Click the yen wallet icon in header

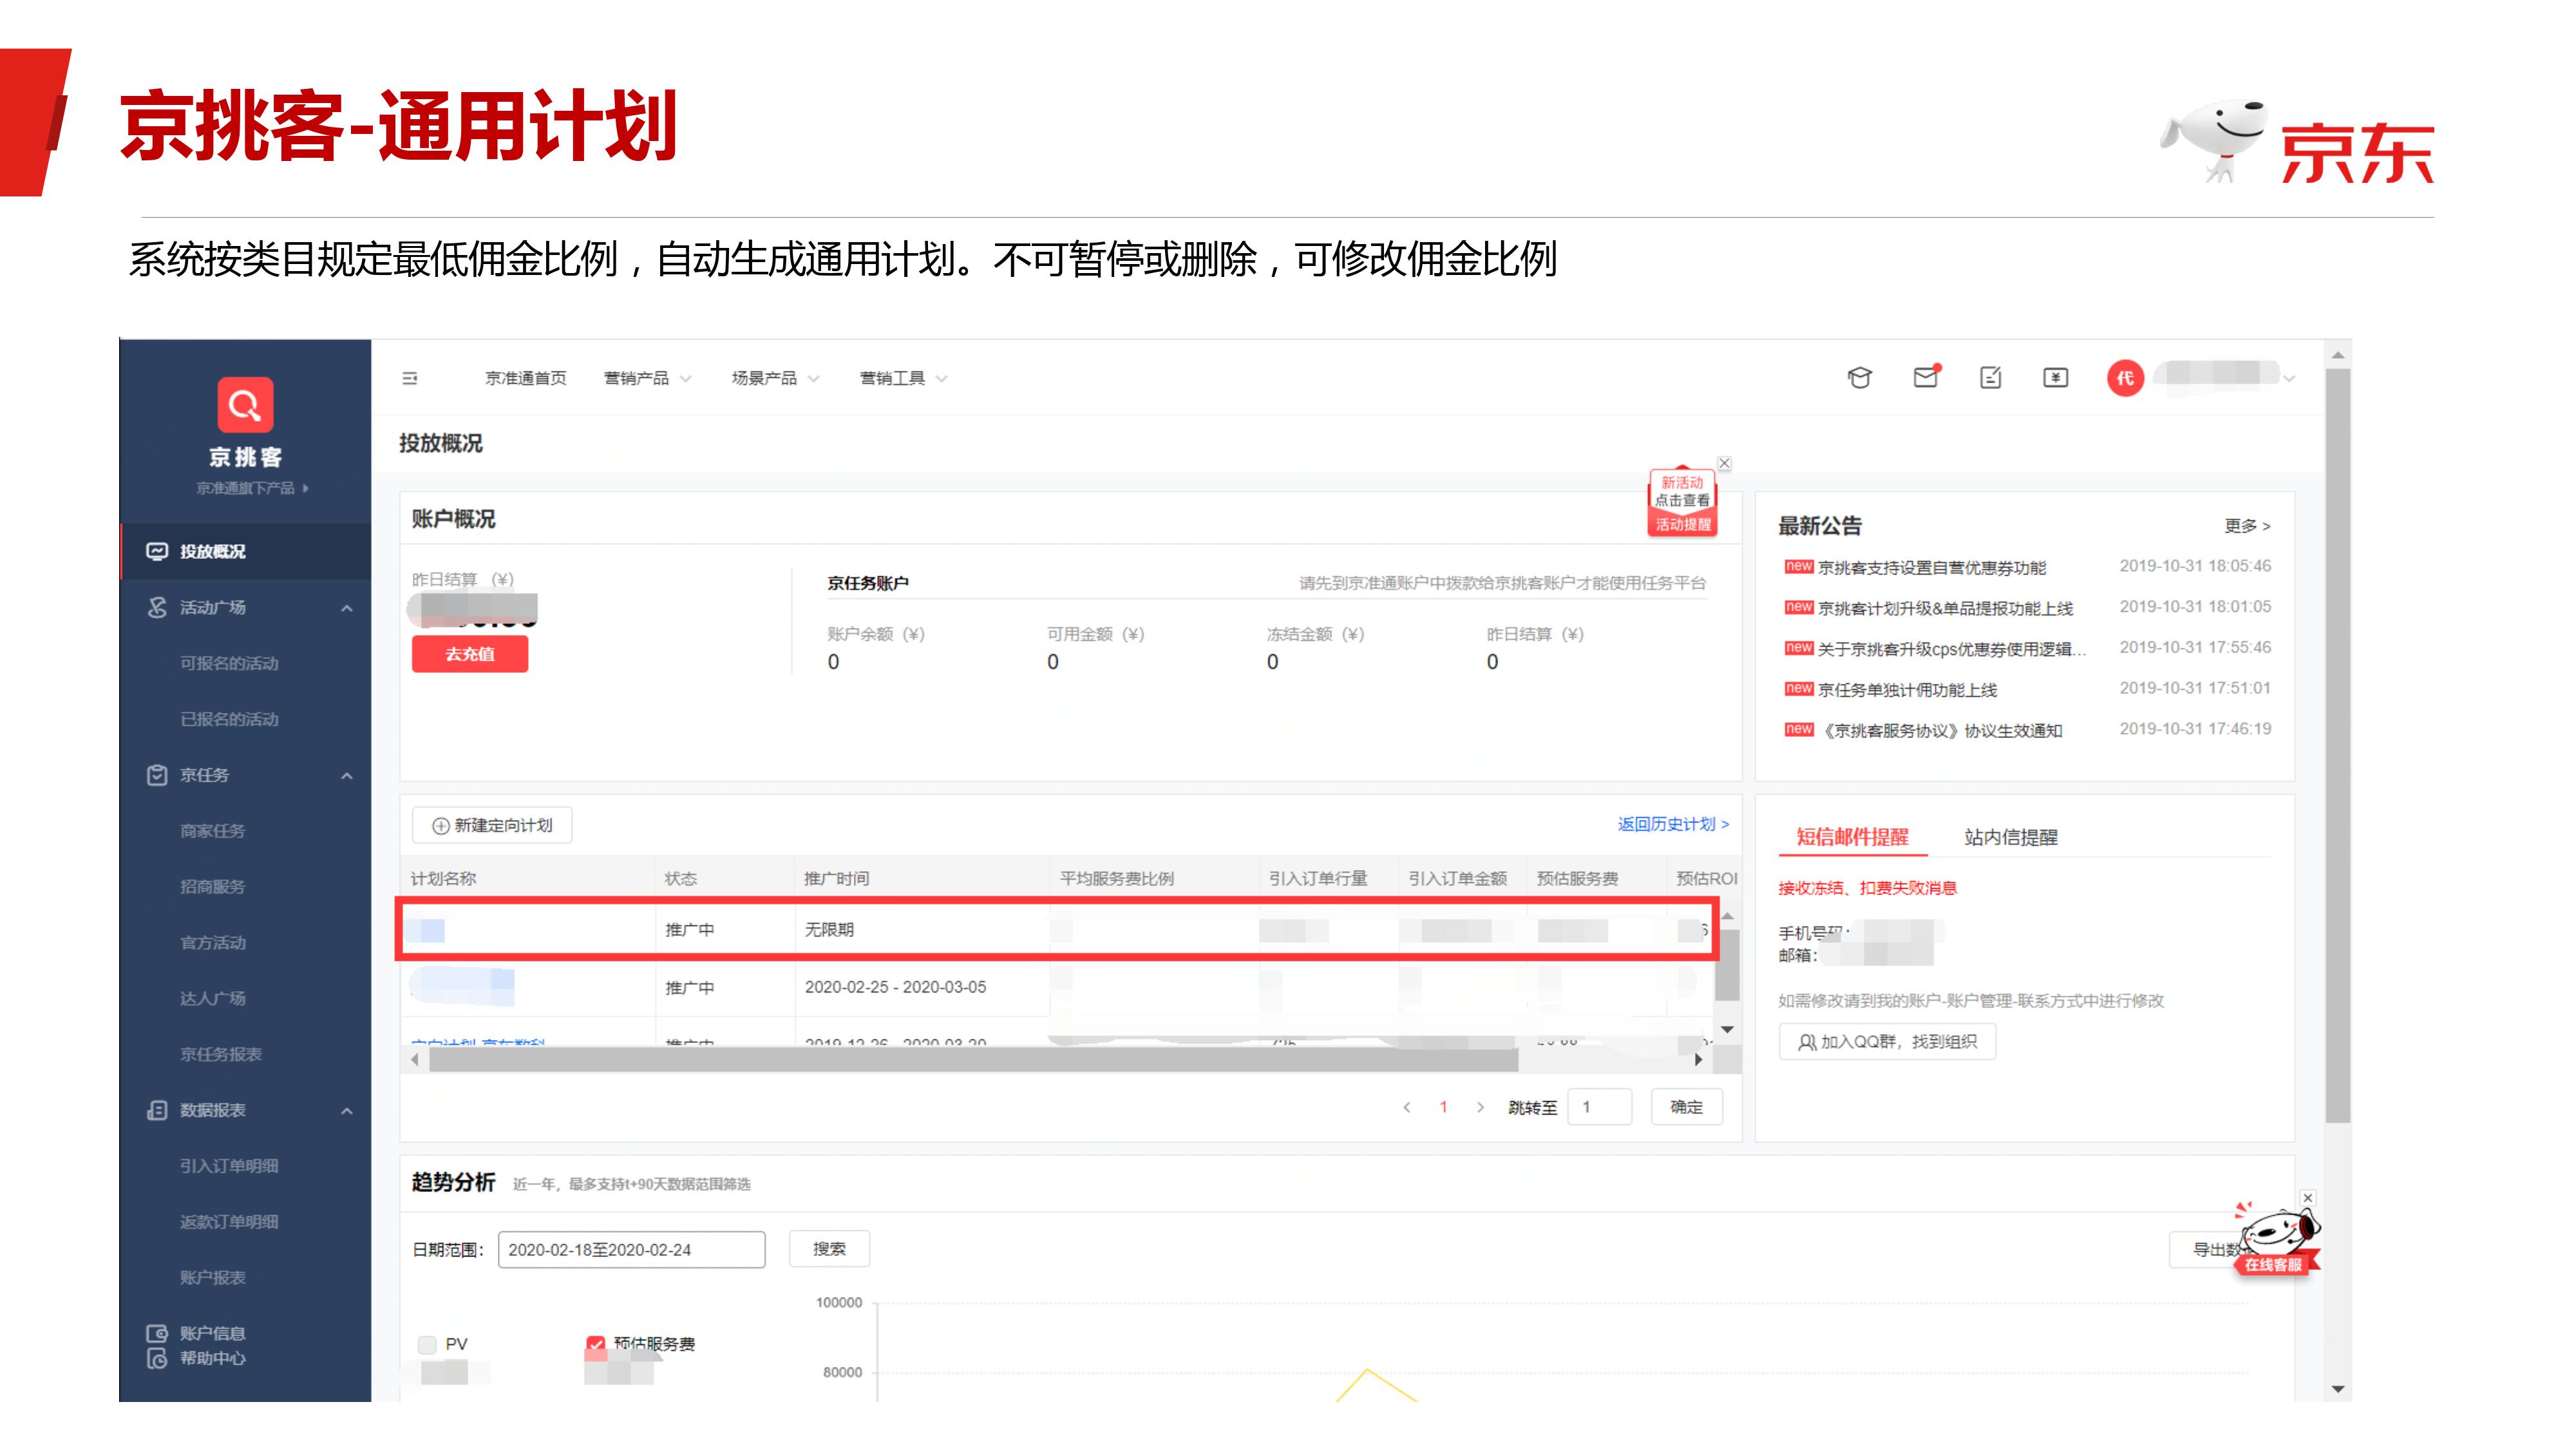(x=2055, y=377)
